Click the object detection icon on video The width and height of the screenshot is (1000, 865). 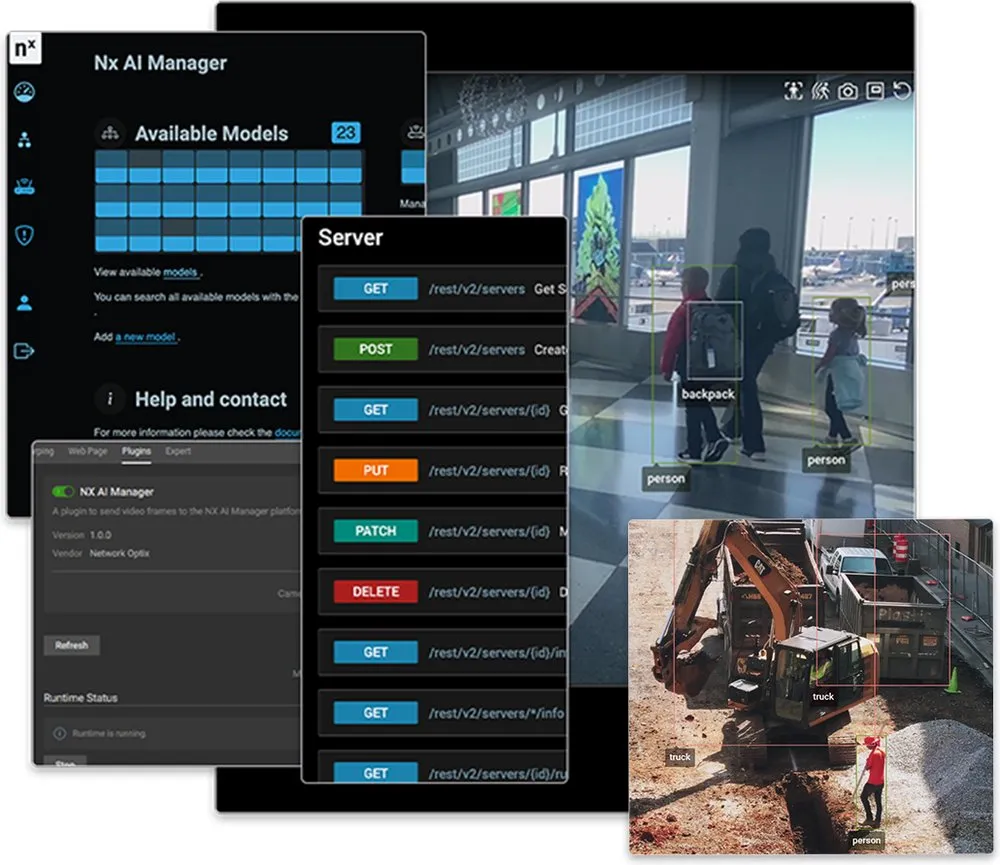click(x=793, y=91)
